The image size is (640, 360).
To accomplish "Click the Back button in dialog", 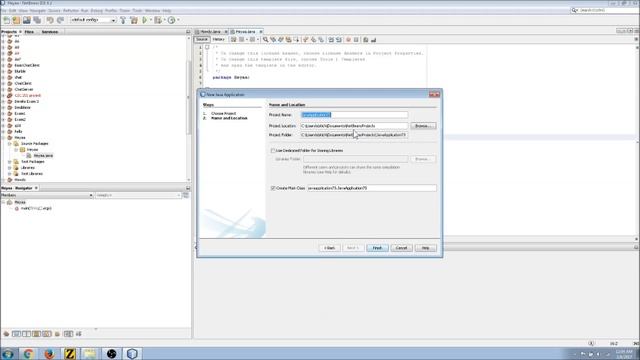I will point(329,248).
